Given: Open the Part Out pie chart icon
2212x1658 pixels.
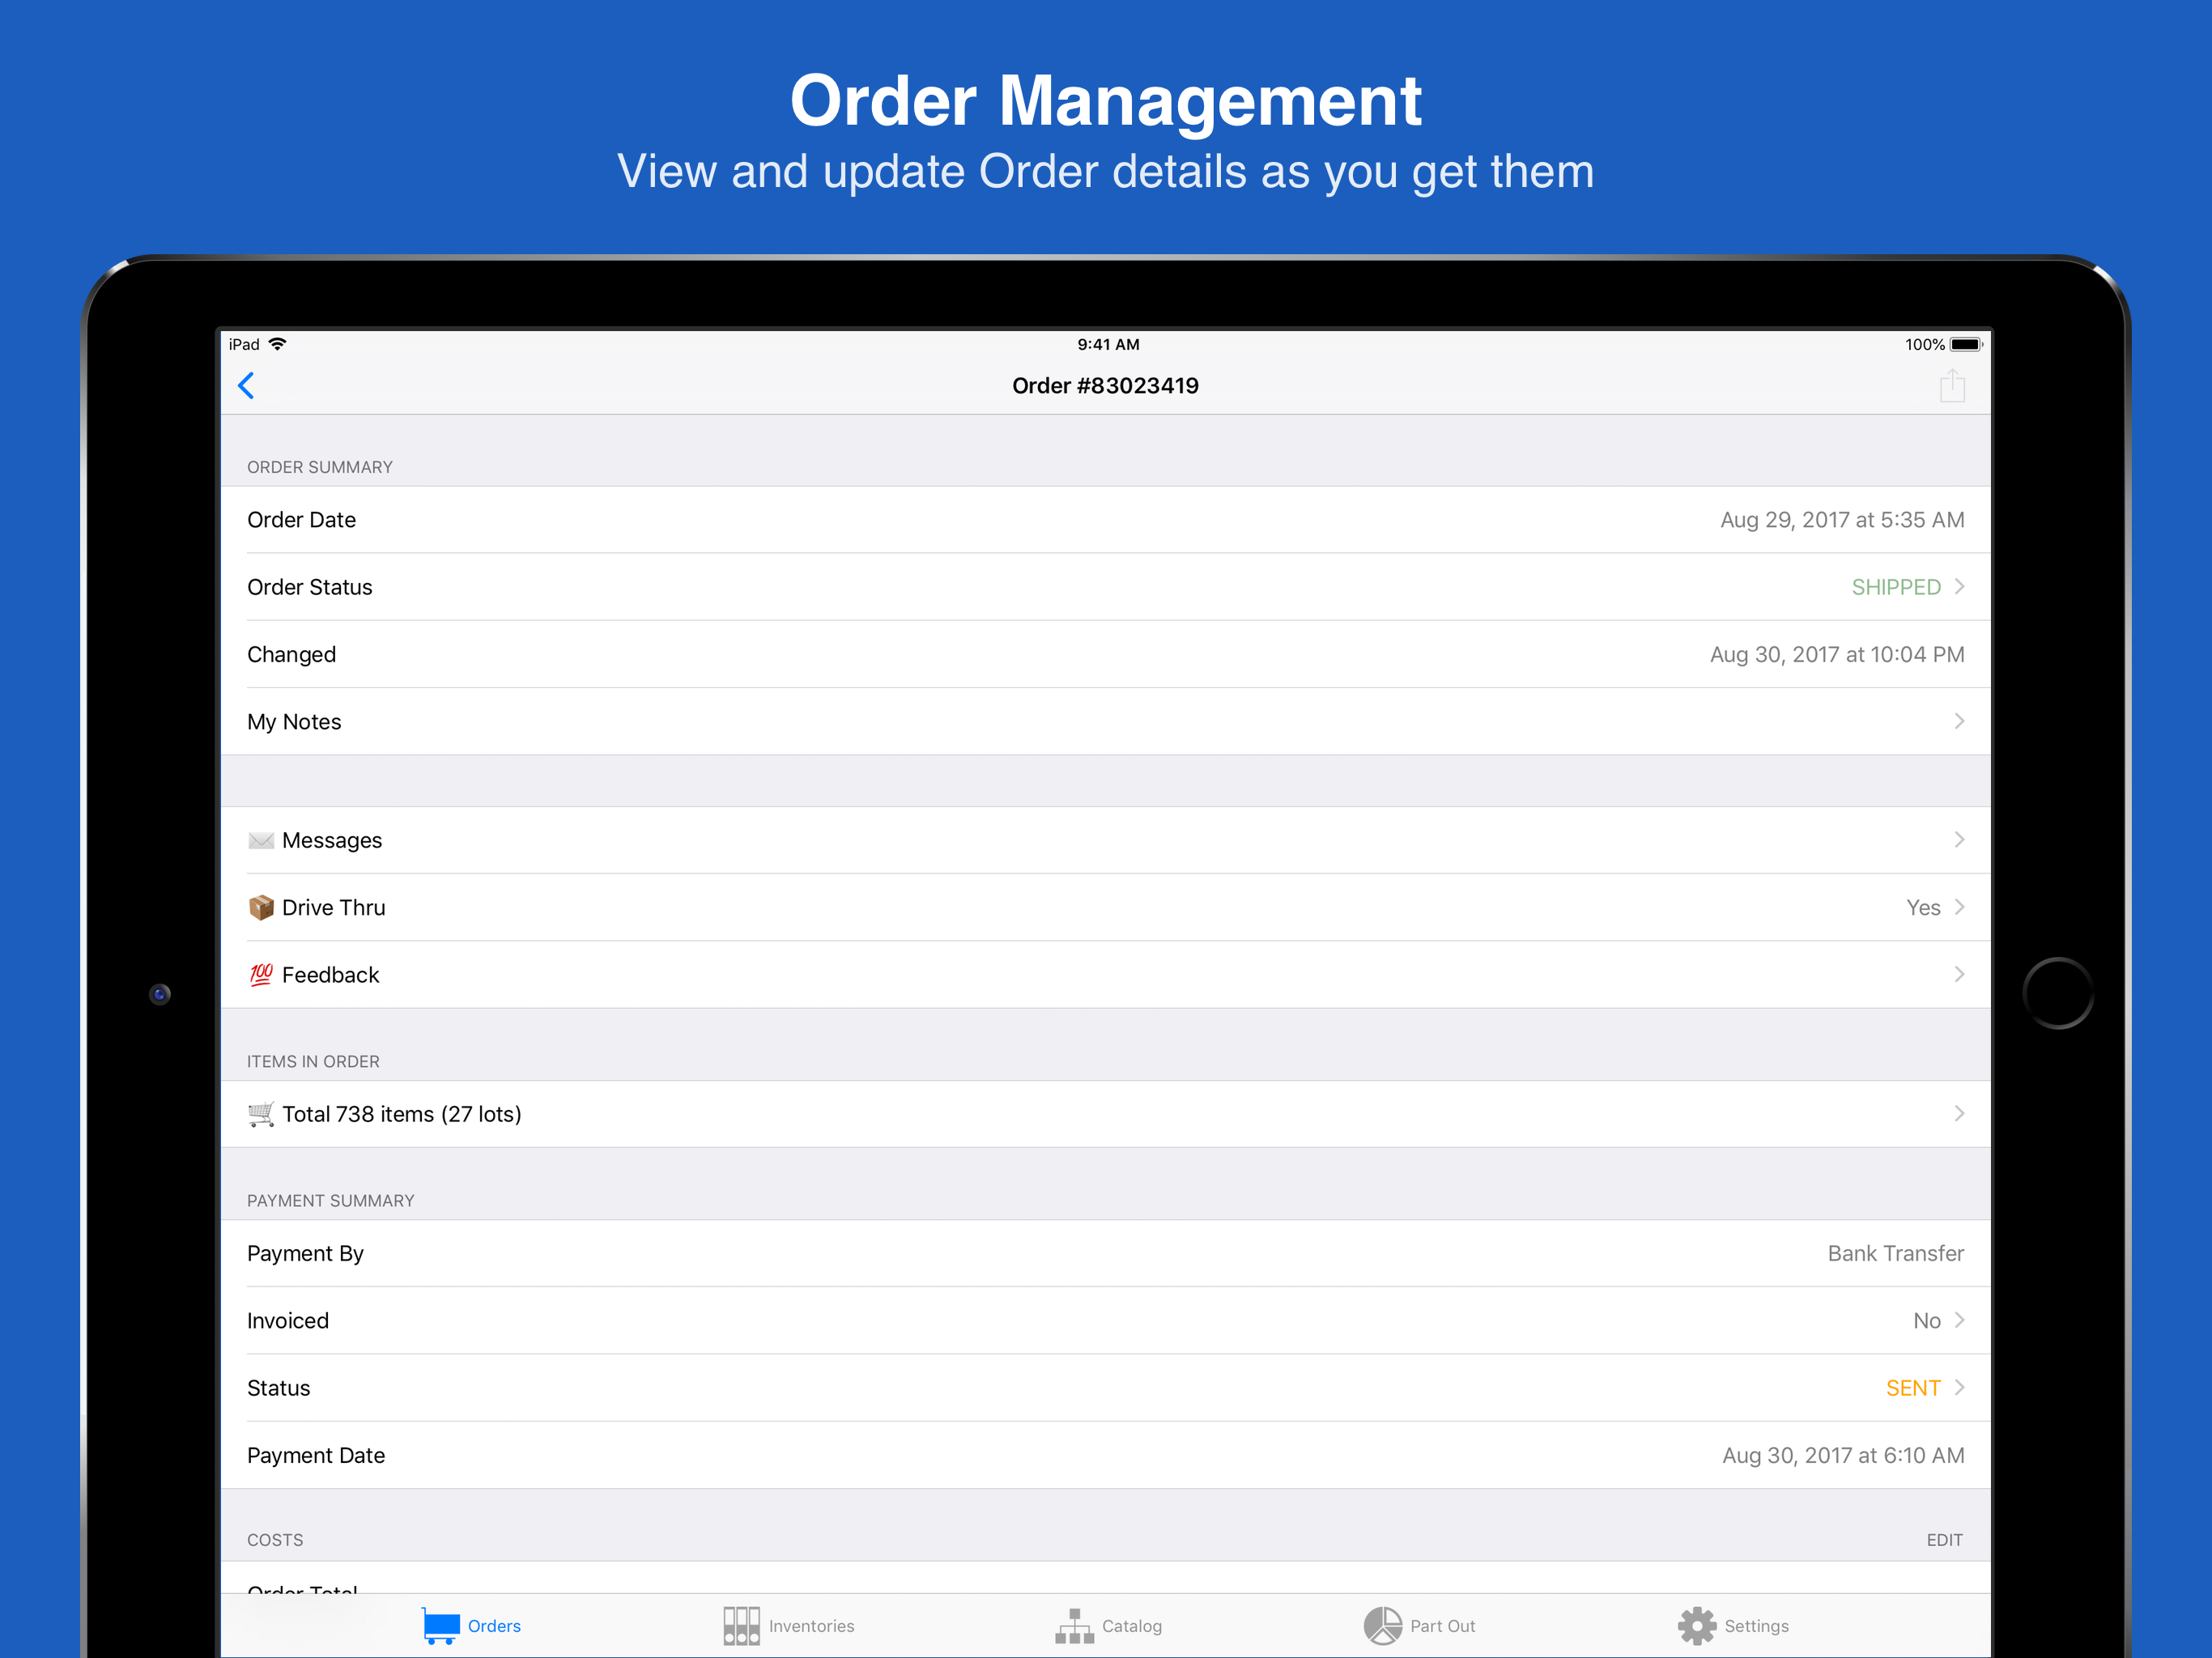Looking at the screenshot, I should (x=1382, y=1626).
